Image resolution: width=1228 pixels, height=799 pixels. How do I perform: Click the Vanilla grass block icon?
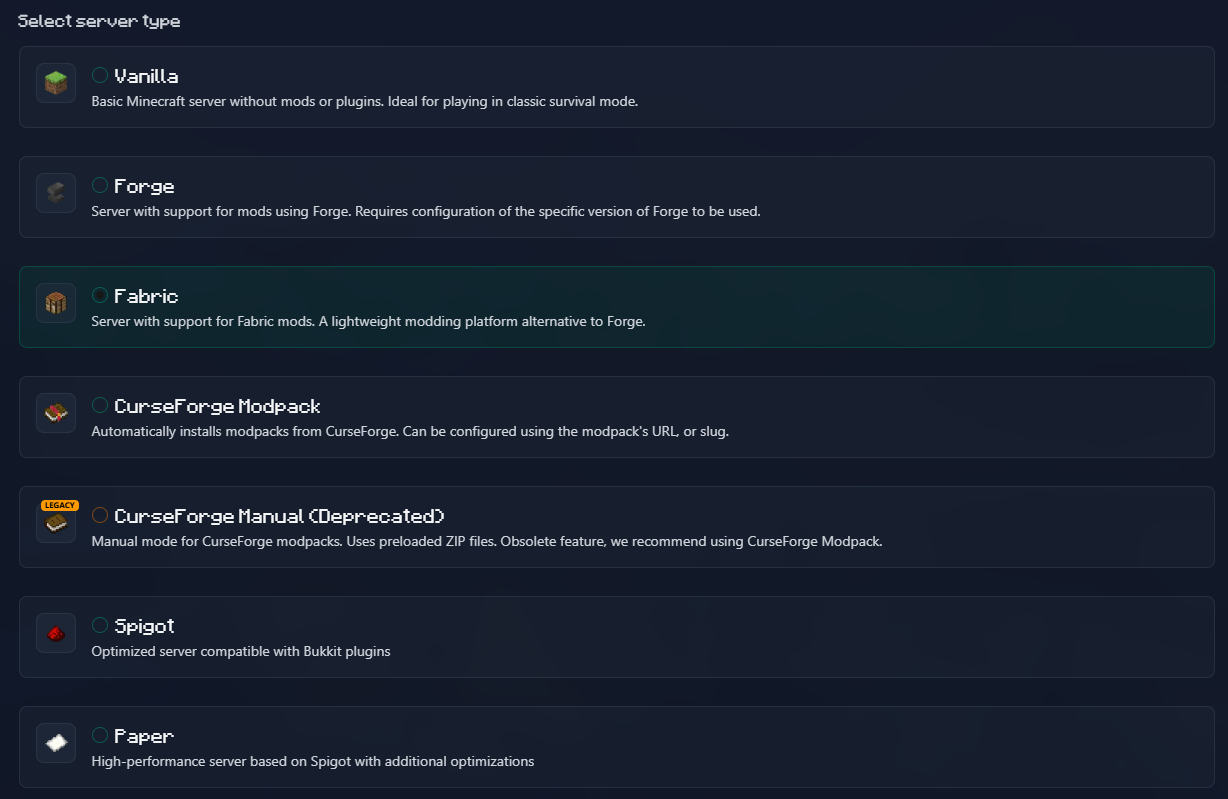tap(56, 83)
